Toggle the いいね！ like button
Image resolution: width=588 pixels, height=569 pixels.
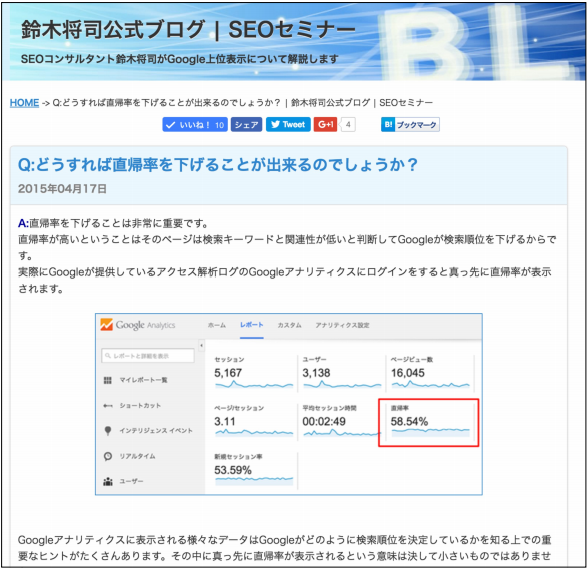pyautogui.click(x=194, y=125)
